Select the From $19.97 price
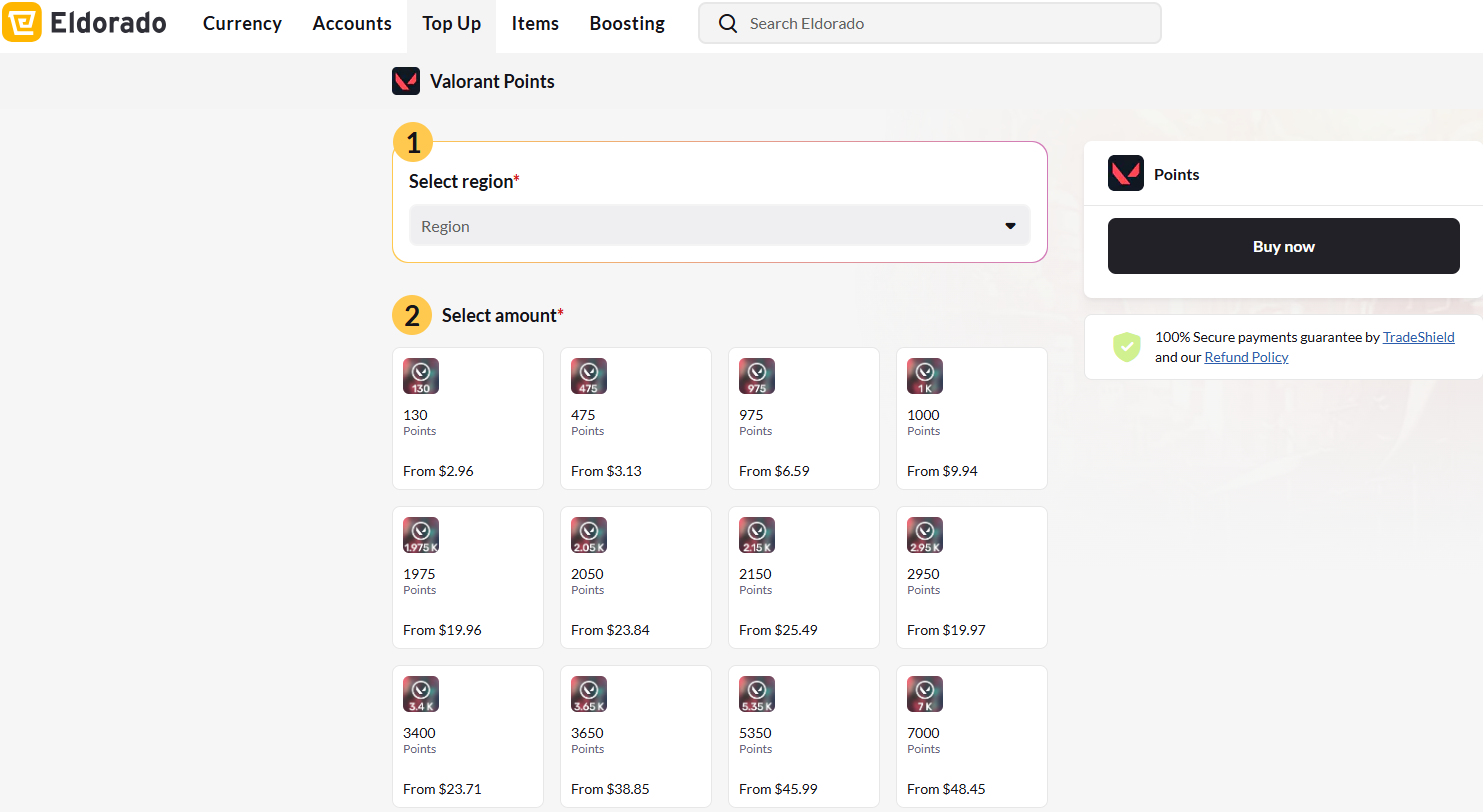This screenshot has height=812, width=1483. 946,630
